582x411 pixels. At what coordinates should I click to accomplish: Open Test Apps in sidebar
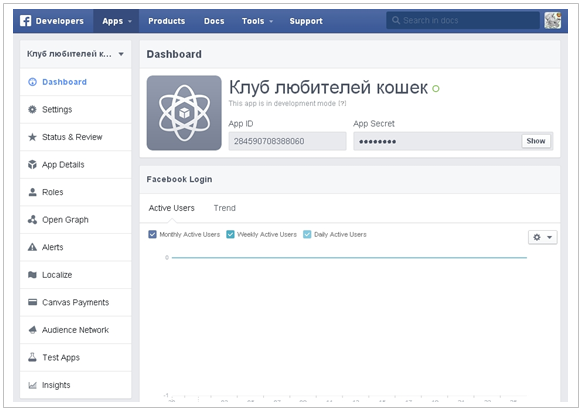point(76,357)
